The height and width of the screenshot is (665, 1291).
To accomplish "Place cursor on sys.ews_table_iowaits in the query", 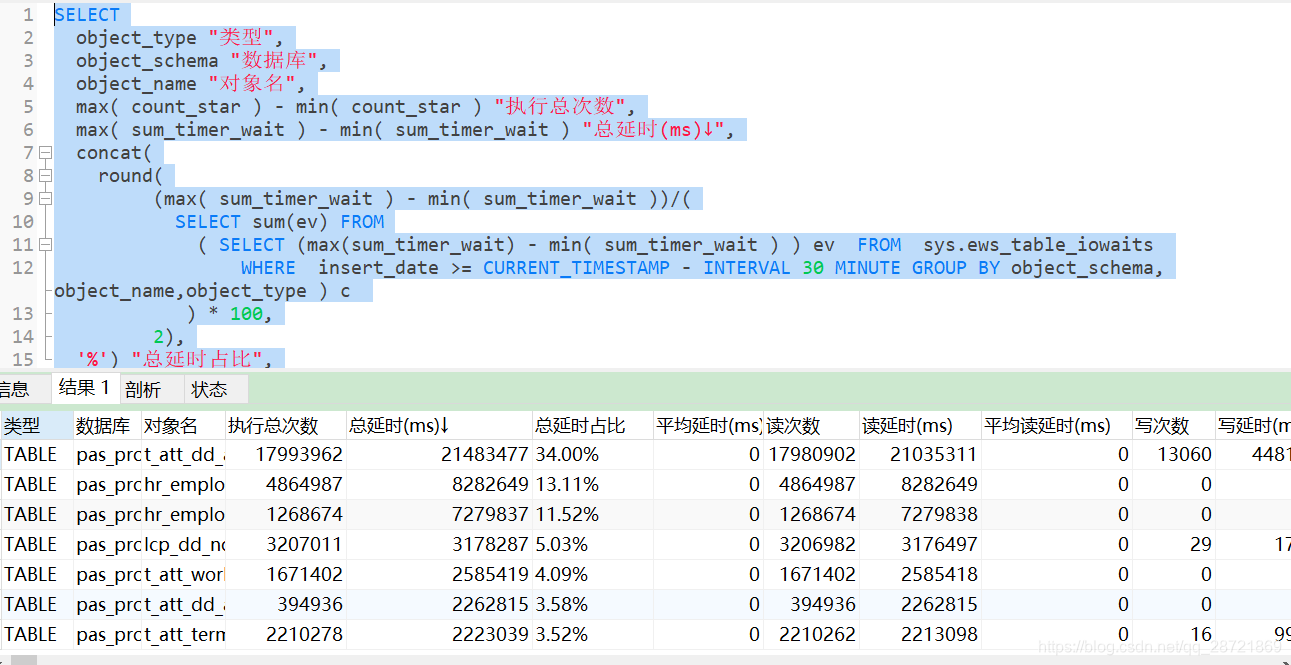I will pyautogui.click(x=1038, y=245).
